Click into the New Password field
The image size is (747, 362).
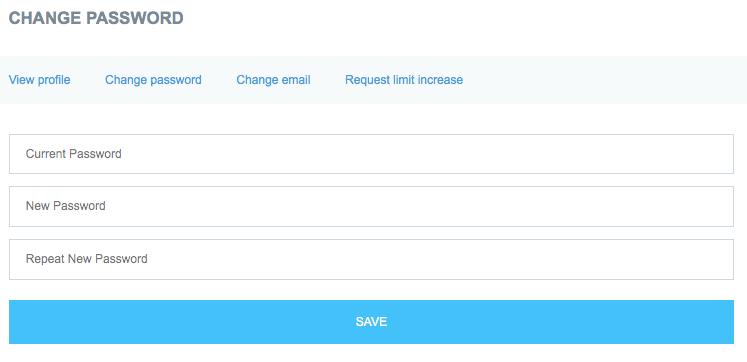coord(371,206)
